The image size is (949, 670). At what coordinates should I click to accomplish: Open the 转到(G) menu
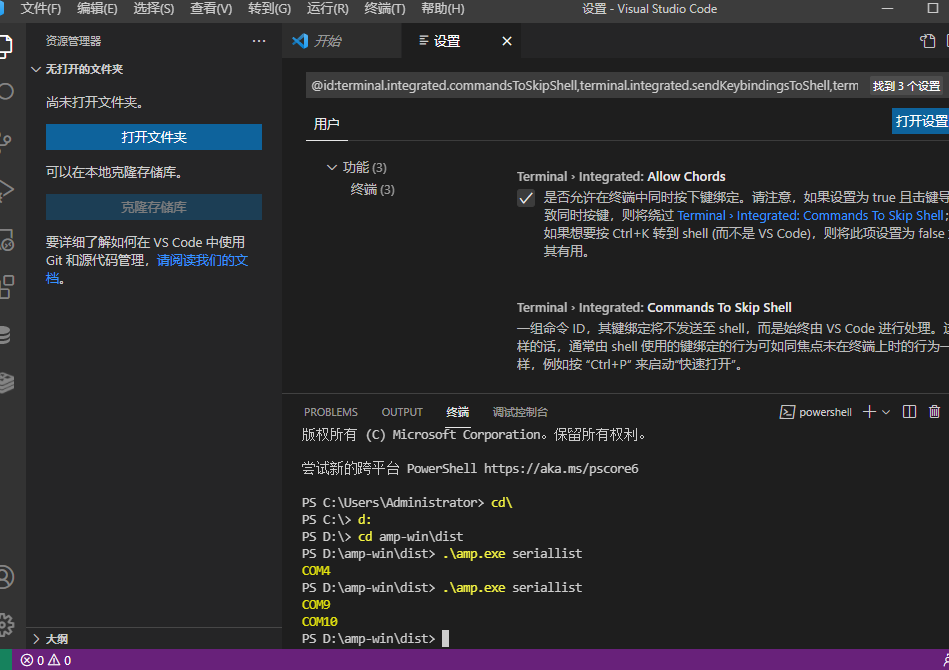269,8
